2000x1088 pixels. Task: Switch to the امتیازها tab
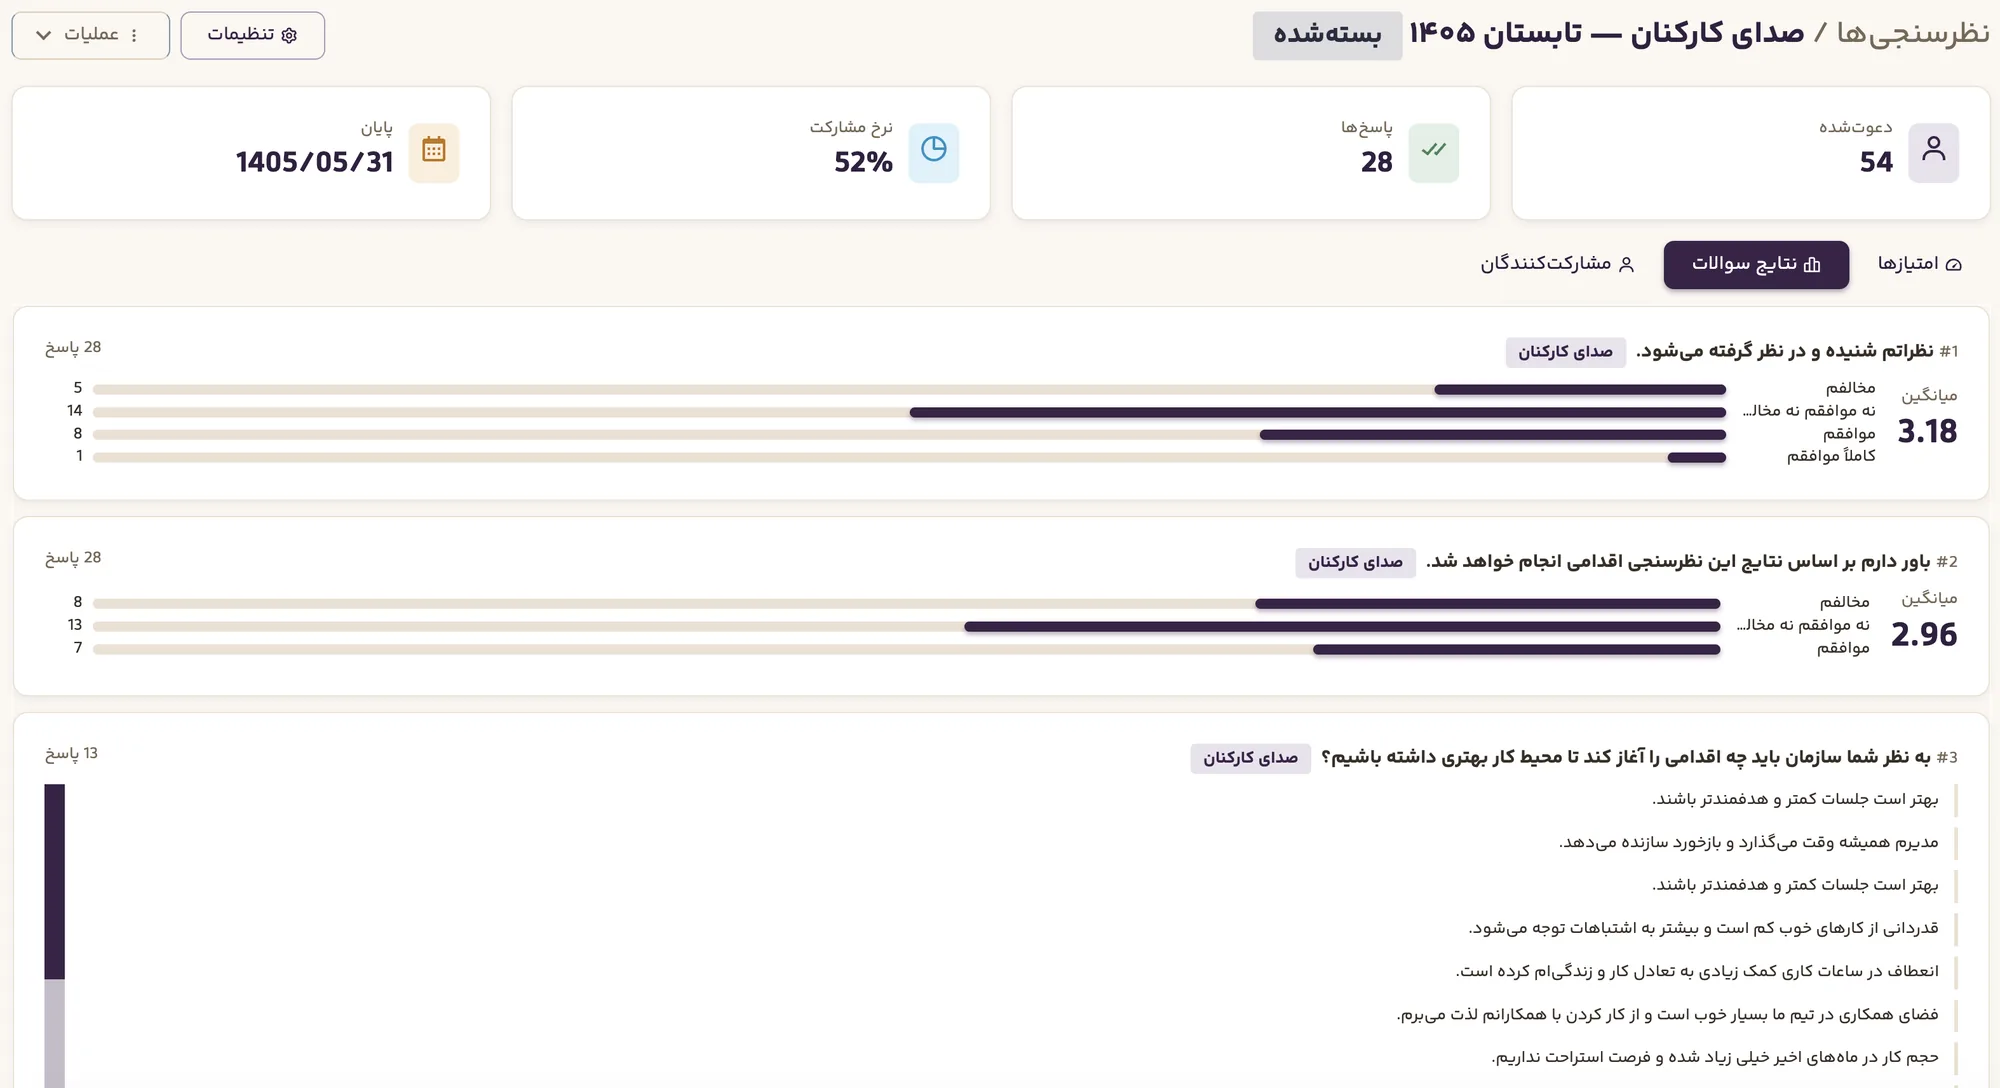coord(1920,264)
